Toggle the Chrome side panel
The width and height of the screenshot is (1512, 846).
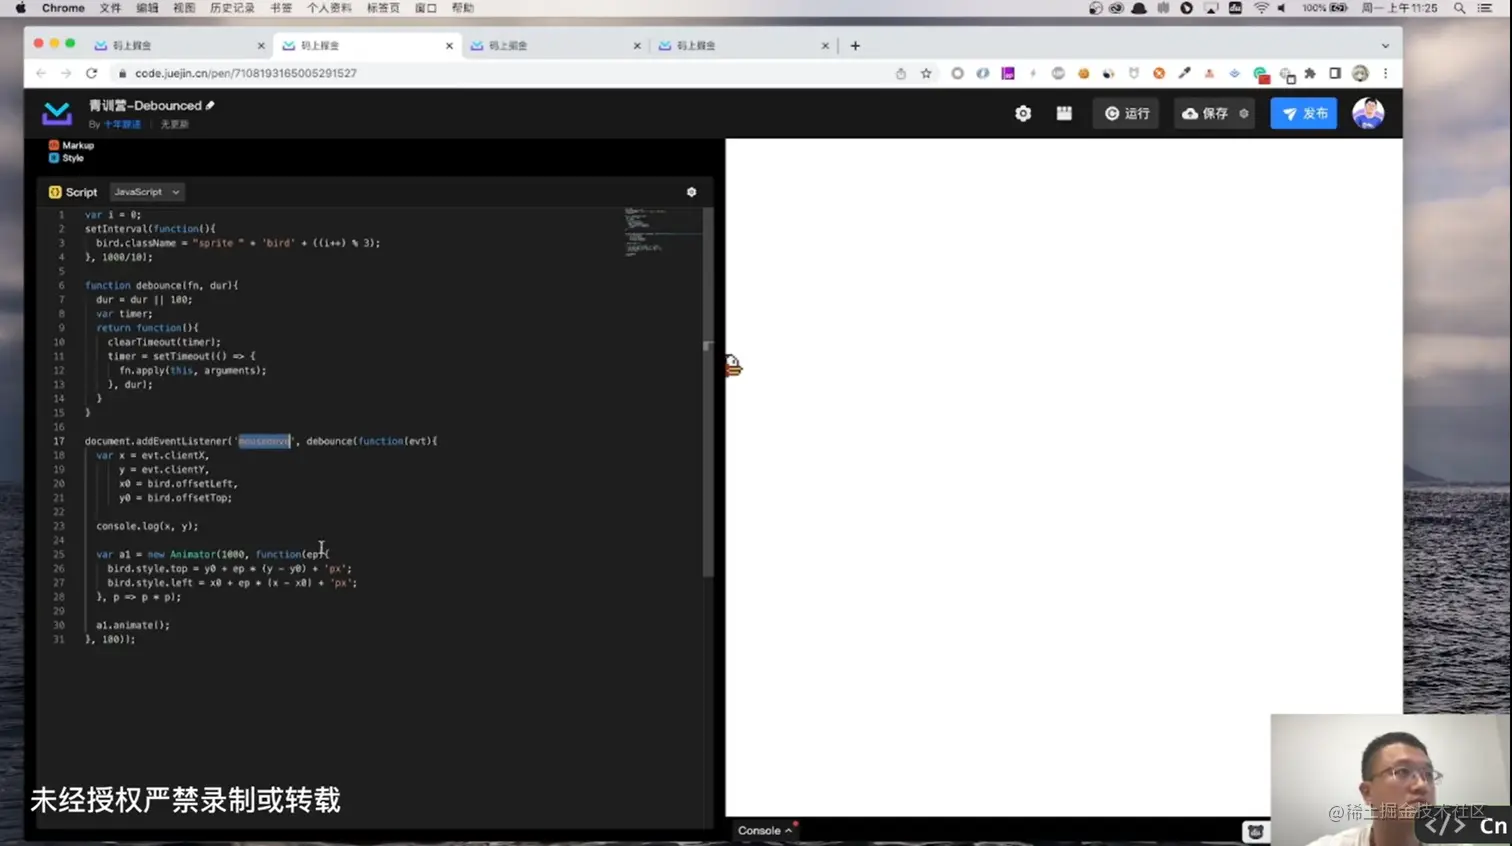[x=1335, y=74]
